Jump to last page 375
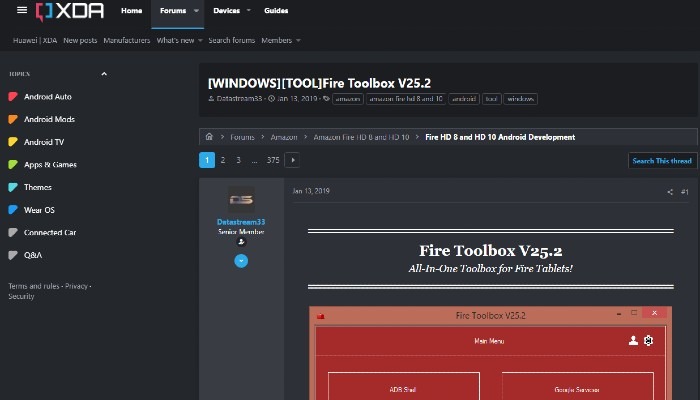The image size is (700, 400). pos(273,160)
